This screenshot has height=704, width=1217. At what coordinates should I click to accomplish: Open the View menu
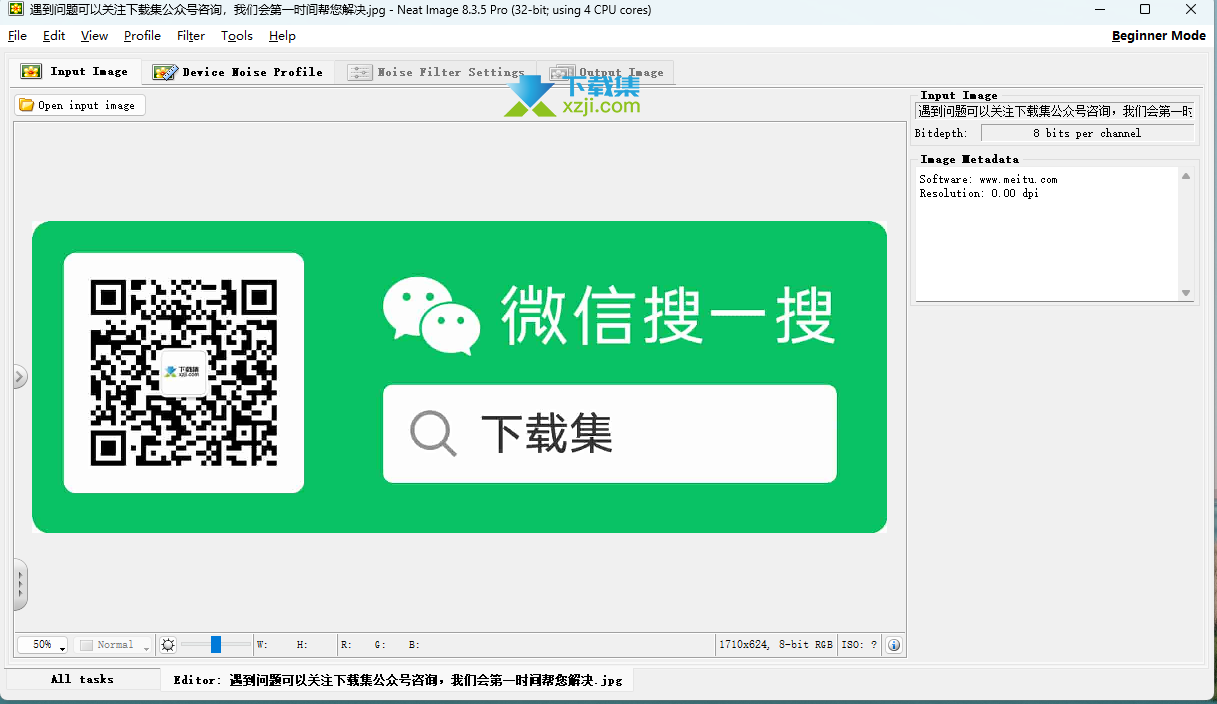pyautogui.click(x=94, y=35)
